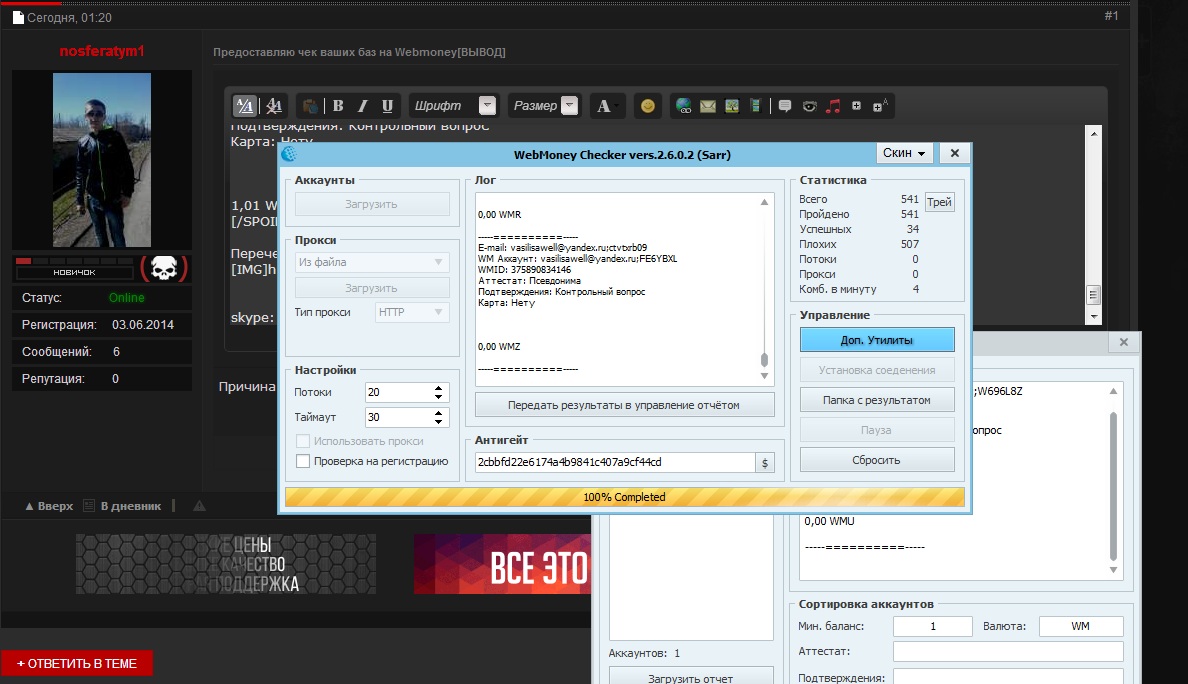This screenshot has height=684, width=1188.
Task: Switch editor mode with the A/A icon
Action: point(244,106)
